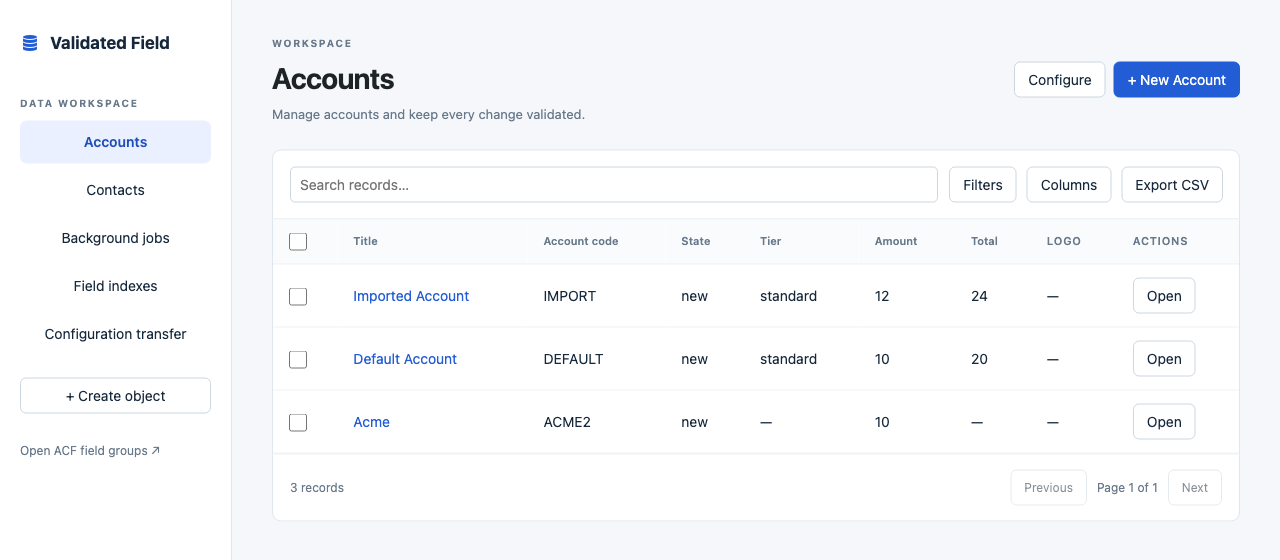Create a New Account
The image size is (1280, 560).
click(1176, 80)
